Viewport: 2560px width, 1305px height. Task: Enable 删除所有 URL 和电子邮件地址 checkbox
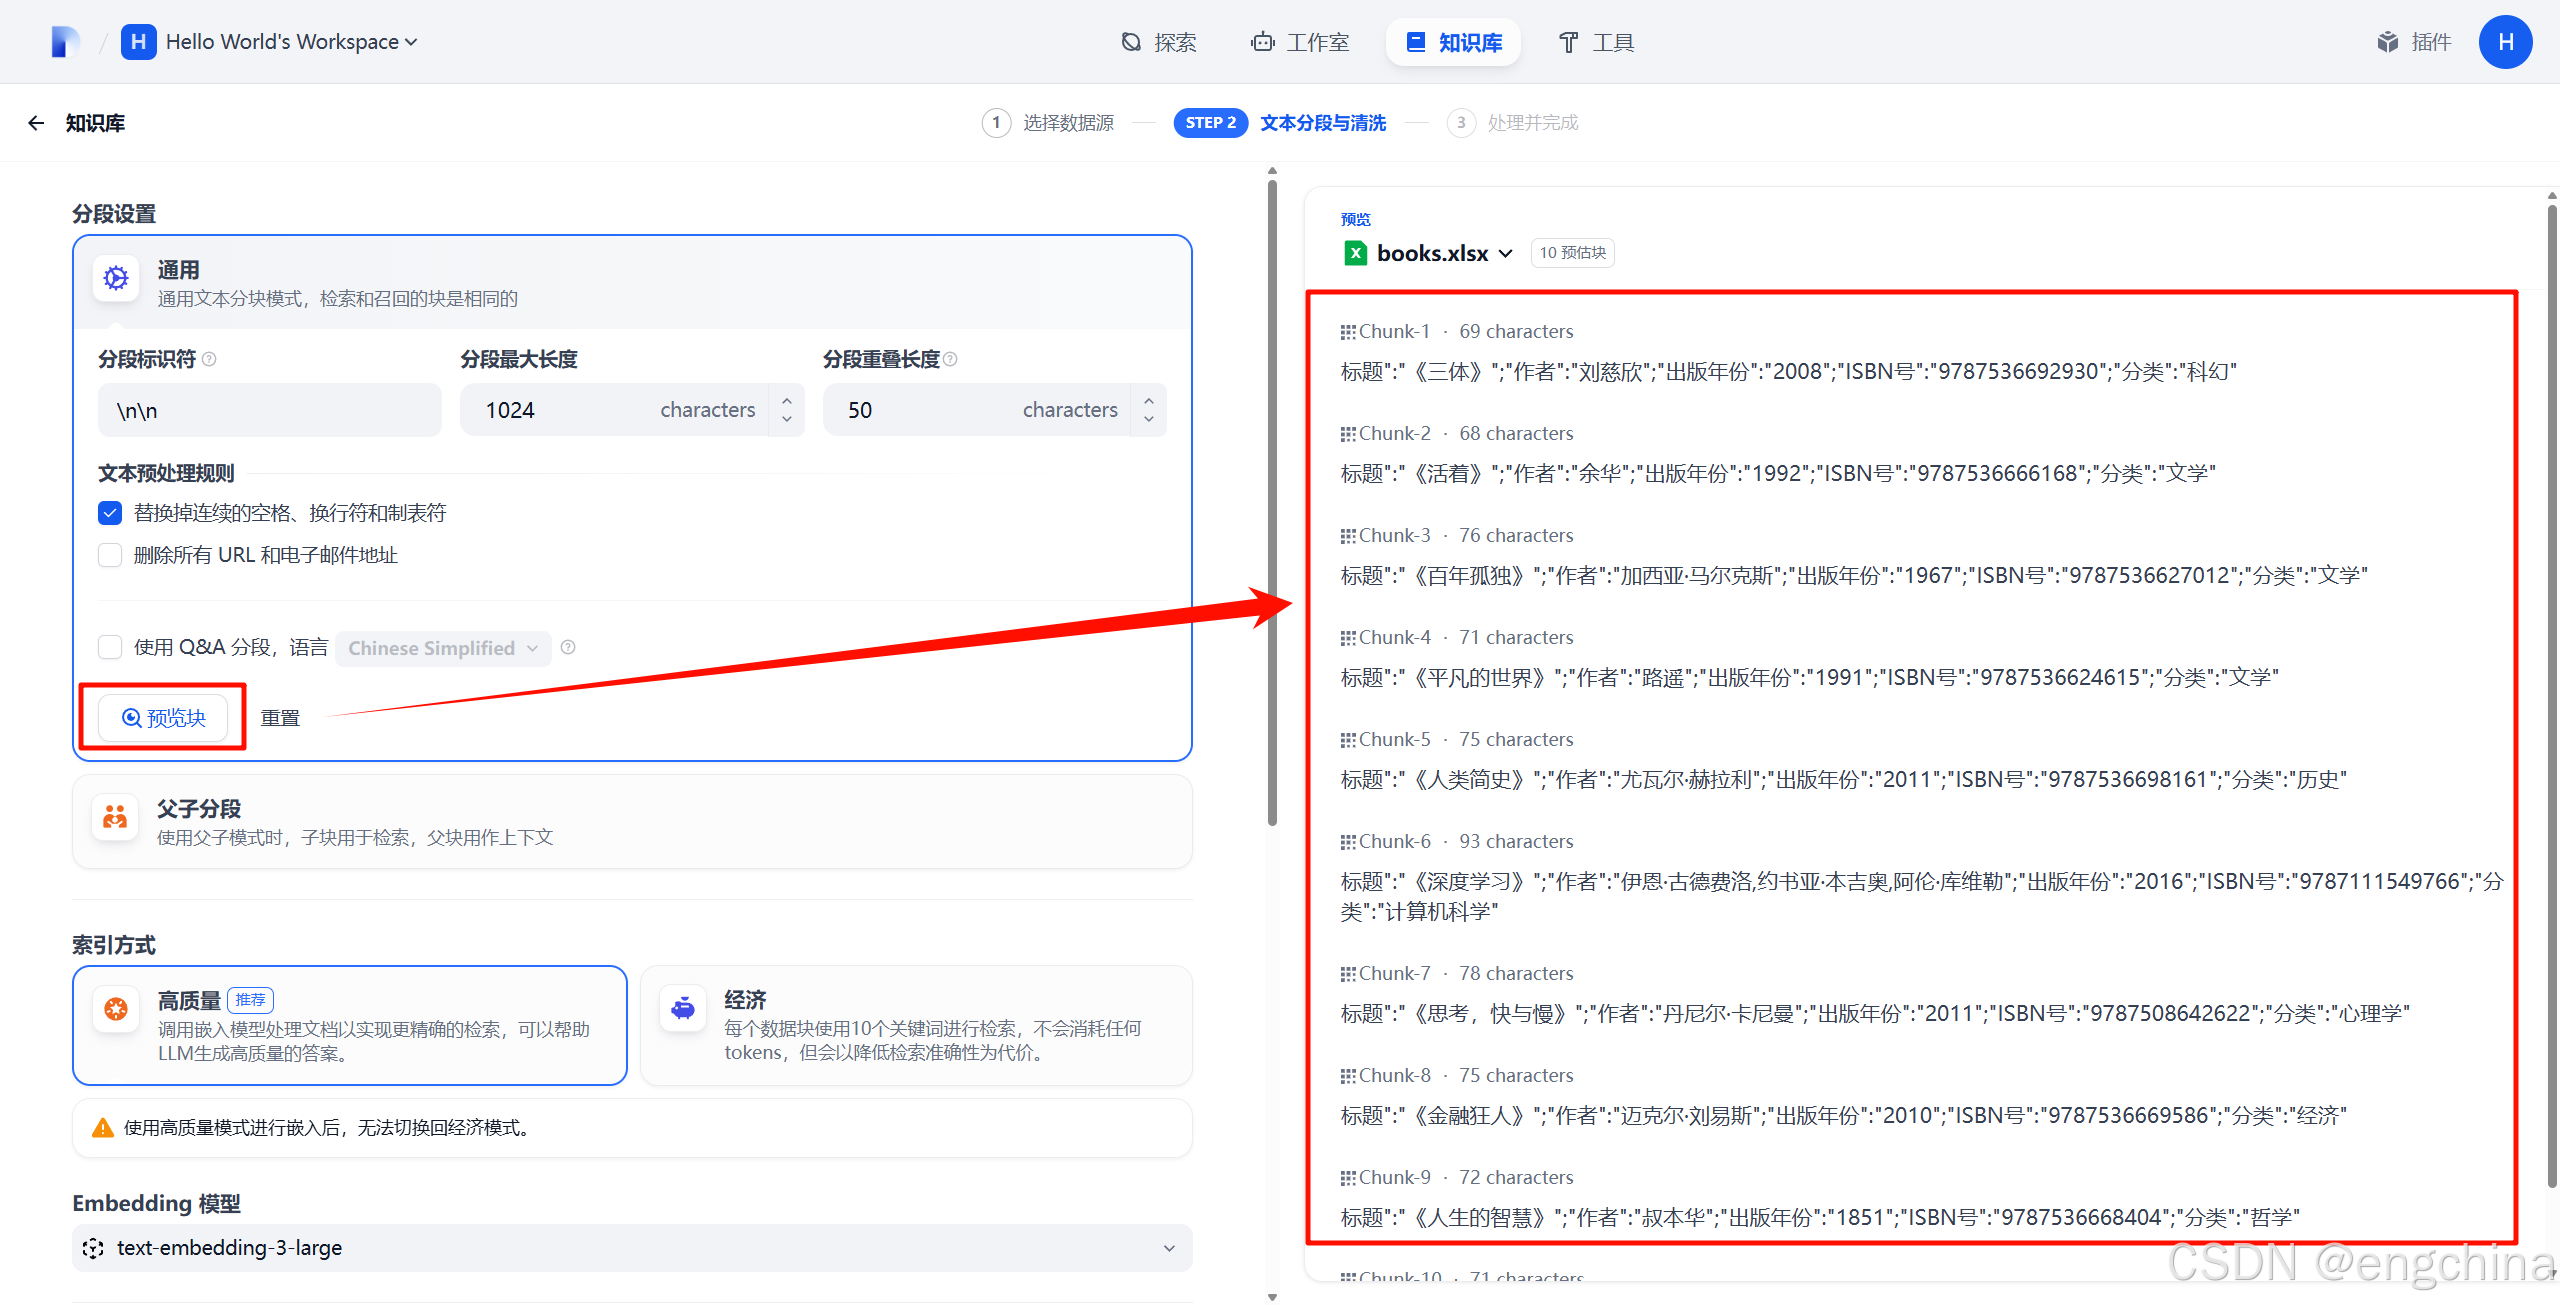[x=110, y=555]
